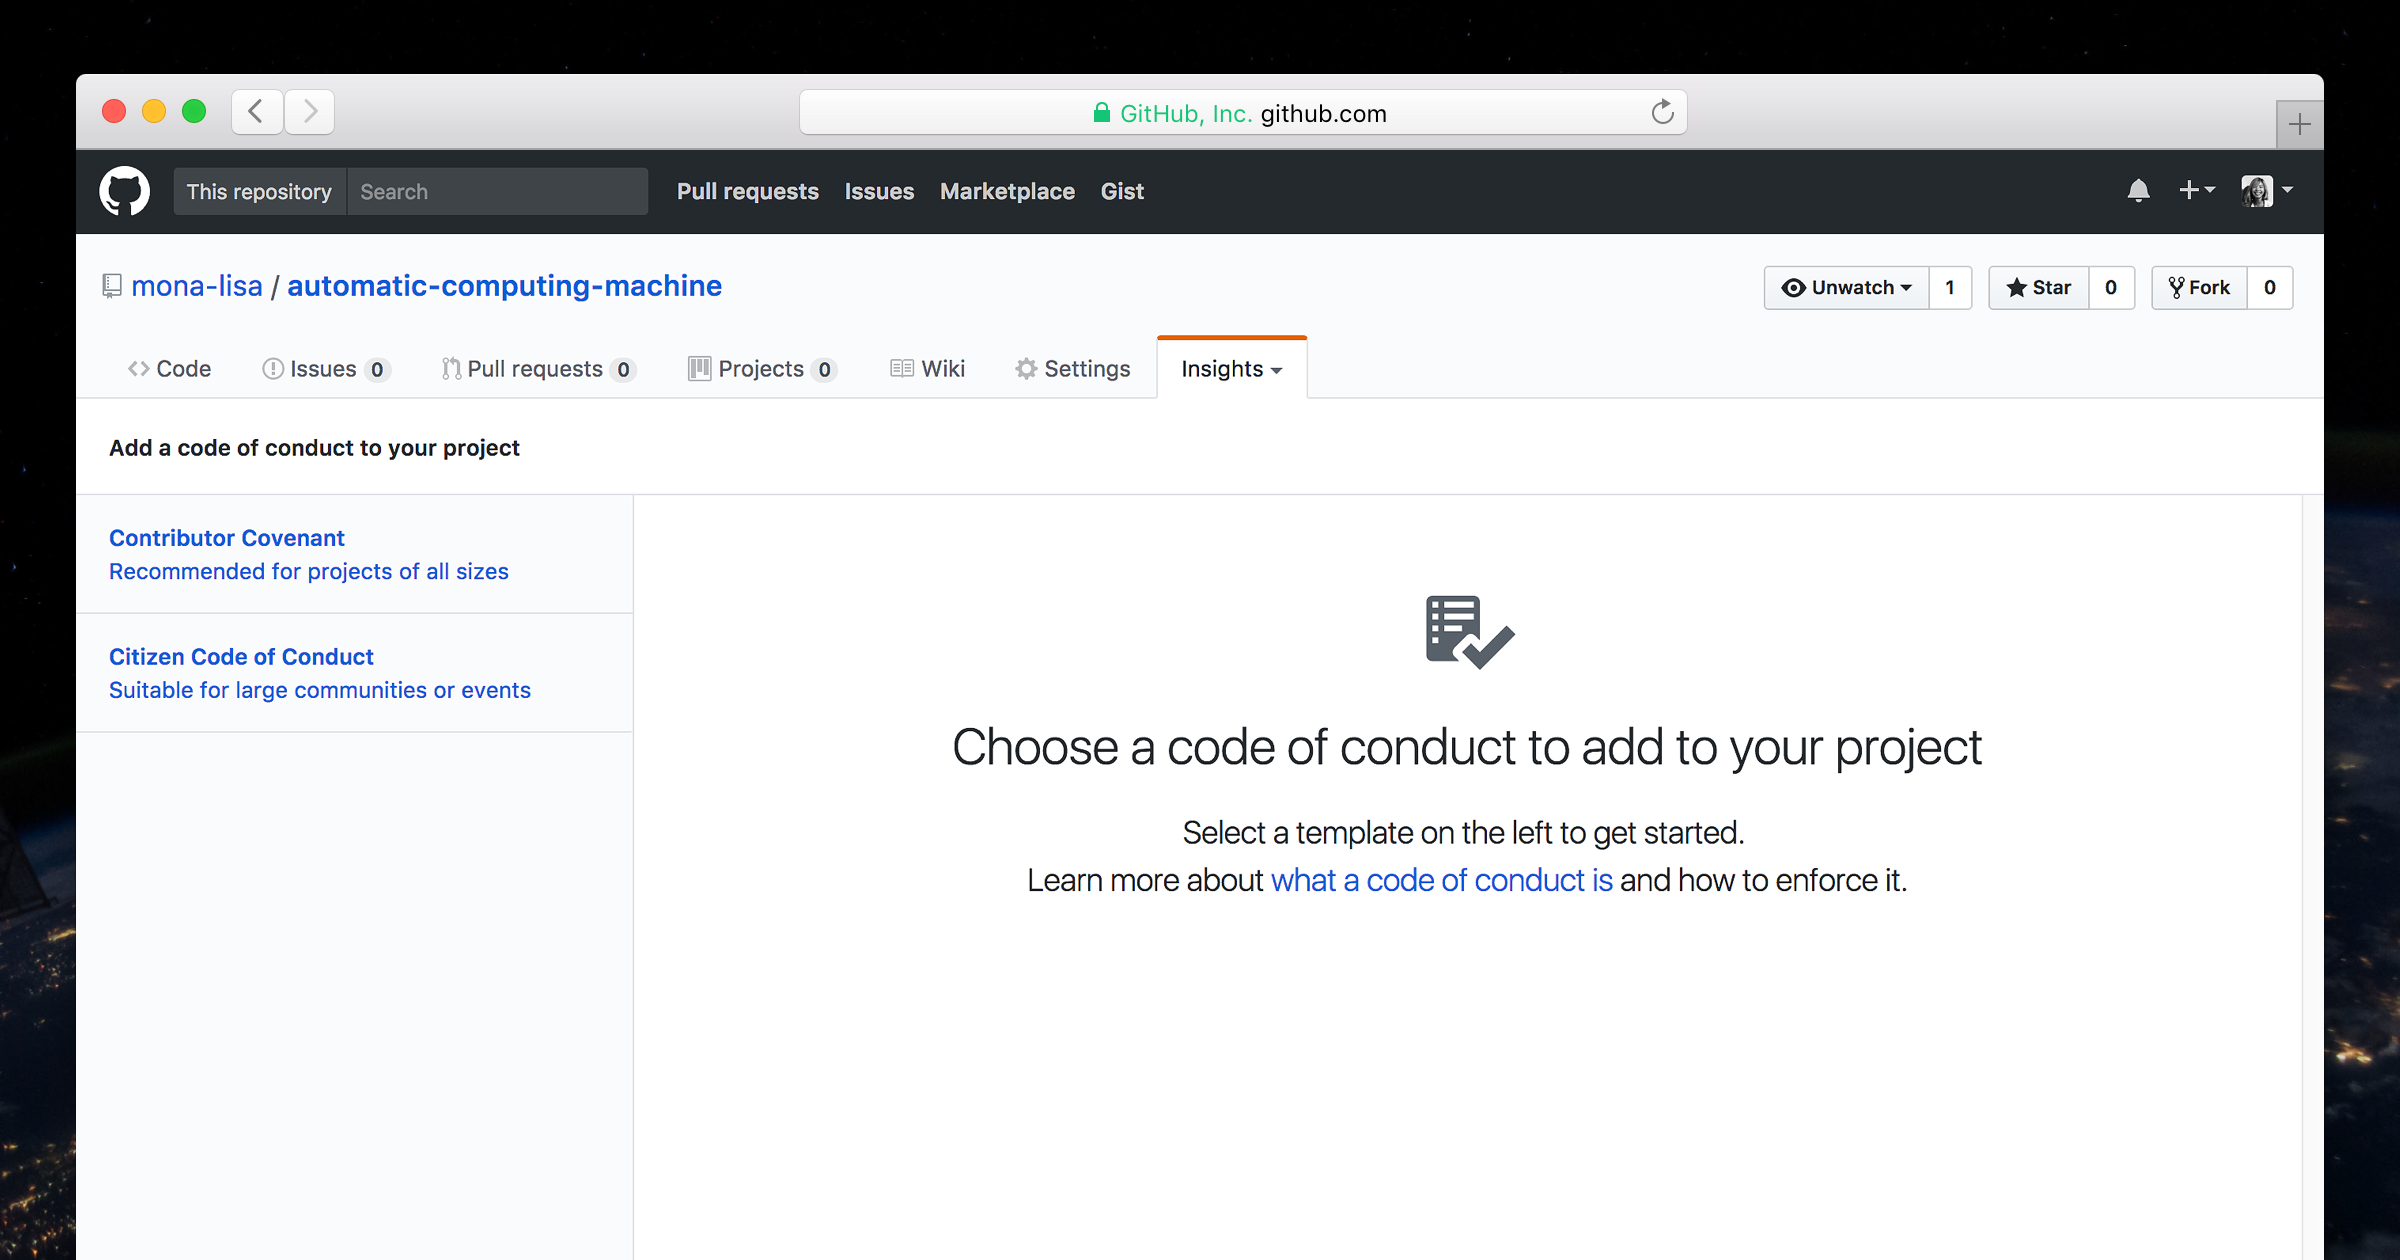
Task: Click the Pull requests nav icon
Action: click(x=449, y=367)
